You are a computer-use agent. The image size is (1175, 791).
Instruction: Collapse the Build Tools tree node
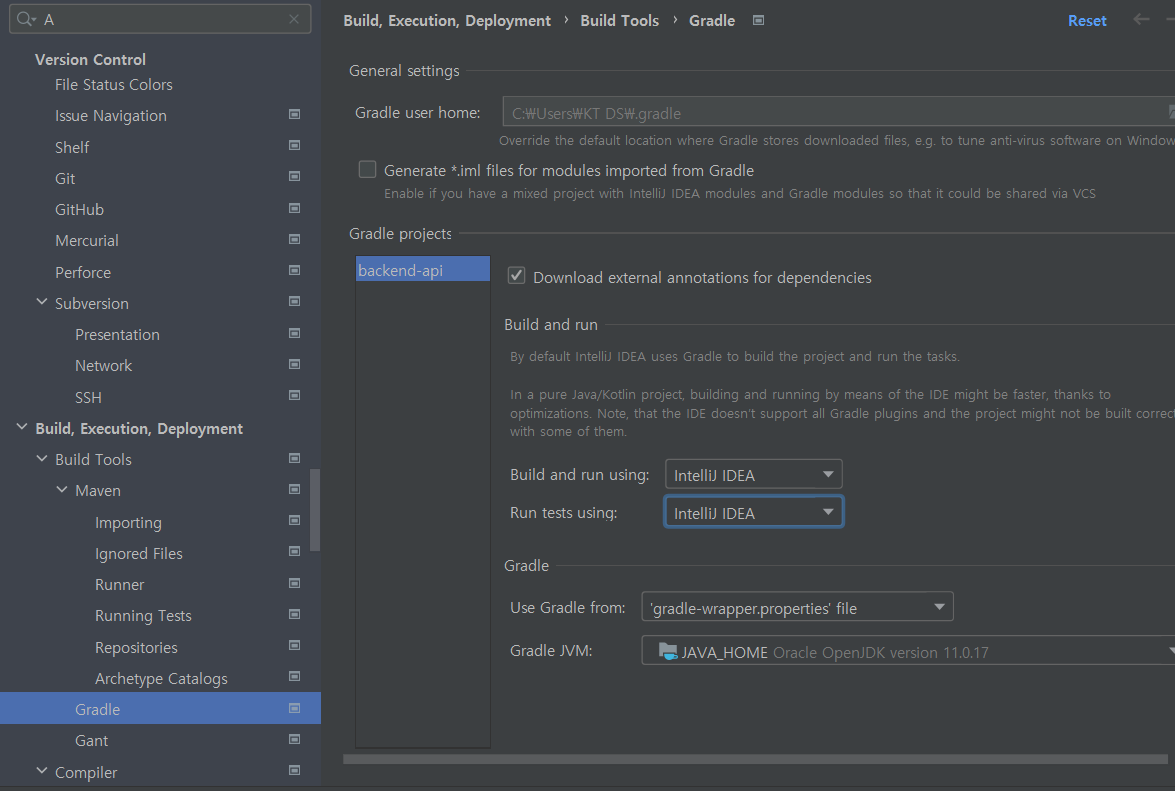click(x=41, y=458)
